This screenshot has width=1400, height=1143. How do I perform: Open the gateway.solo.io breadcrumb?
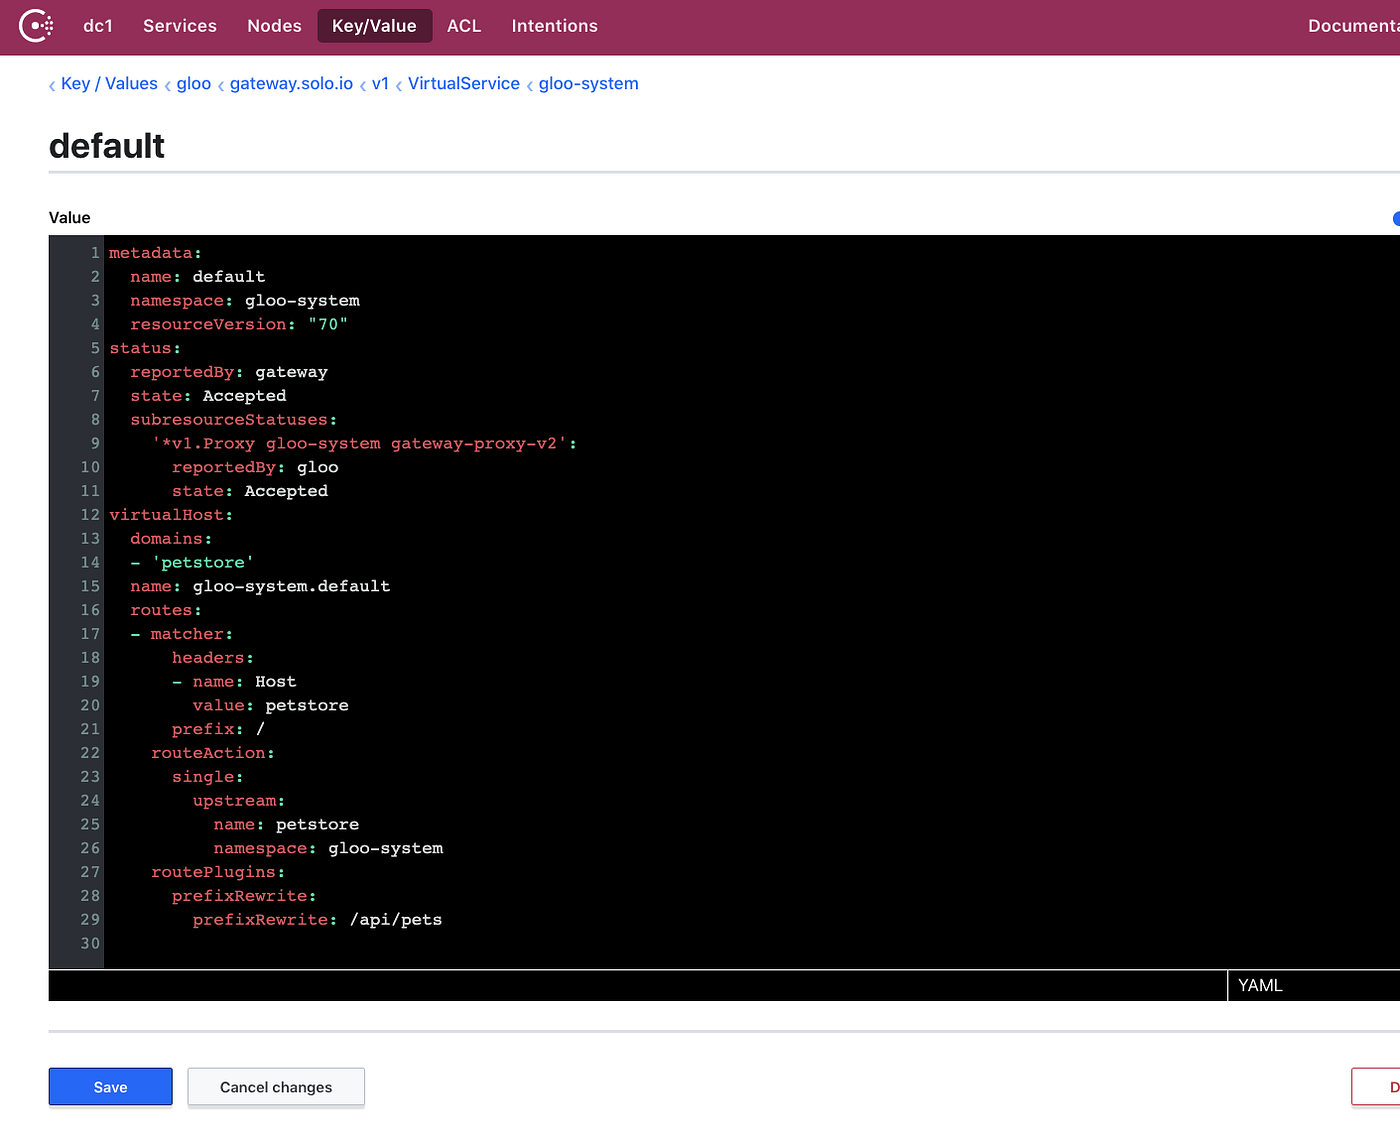point(291,83)
